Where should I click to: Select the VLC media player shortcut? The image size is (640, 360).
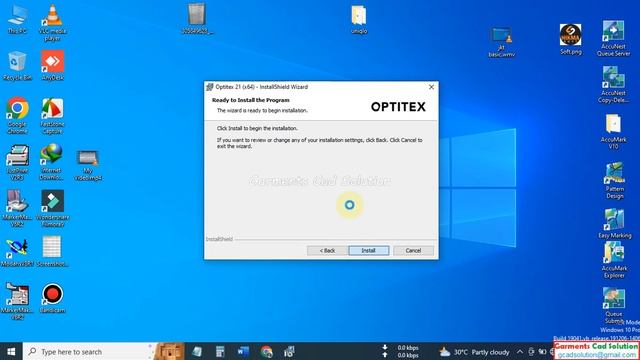pos(53,22)
